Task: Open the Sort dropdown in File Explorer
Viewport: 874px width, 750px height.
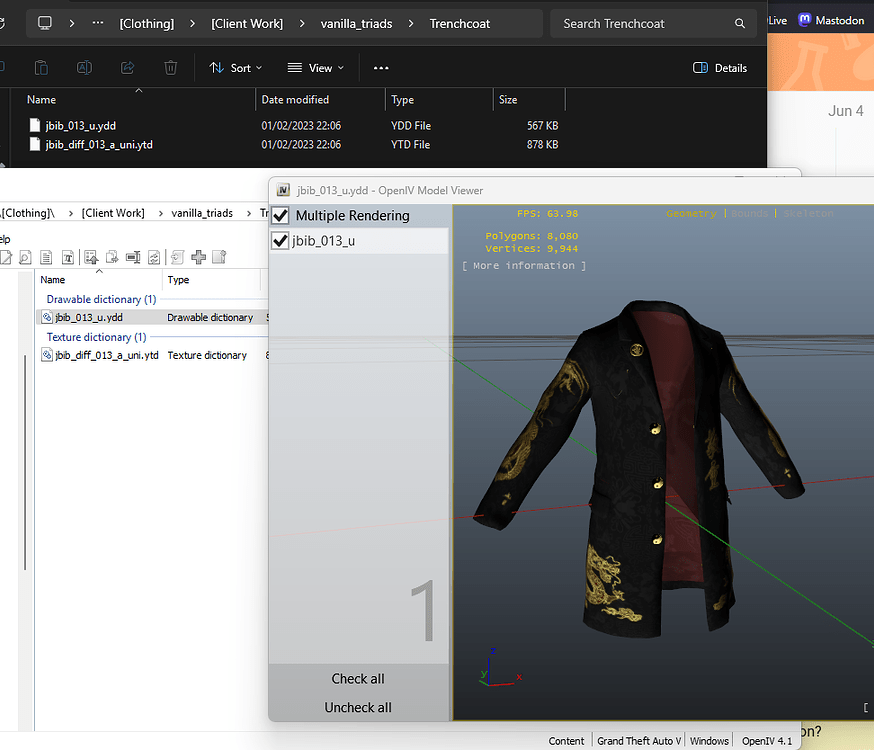Action: 235,67
